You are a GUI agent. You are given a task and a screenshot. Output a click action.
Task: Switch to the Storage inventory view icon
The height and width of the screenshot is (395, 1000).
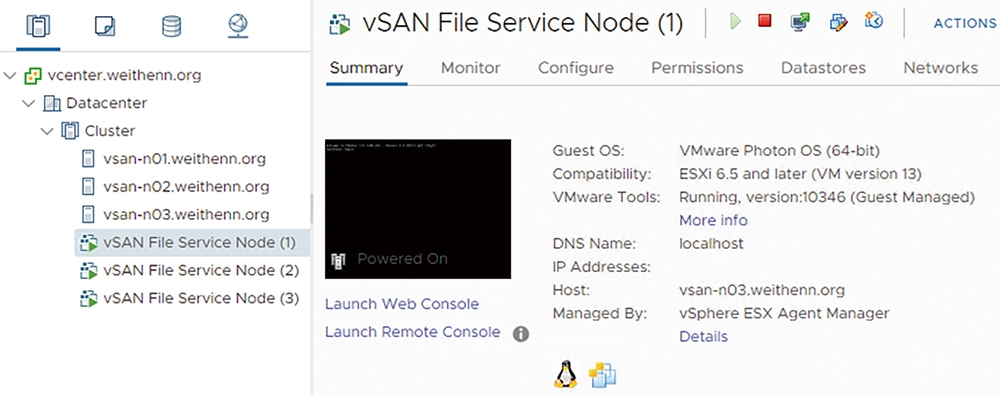172,26
